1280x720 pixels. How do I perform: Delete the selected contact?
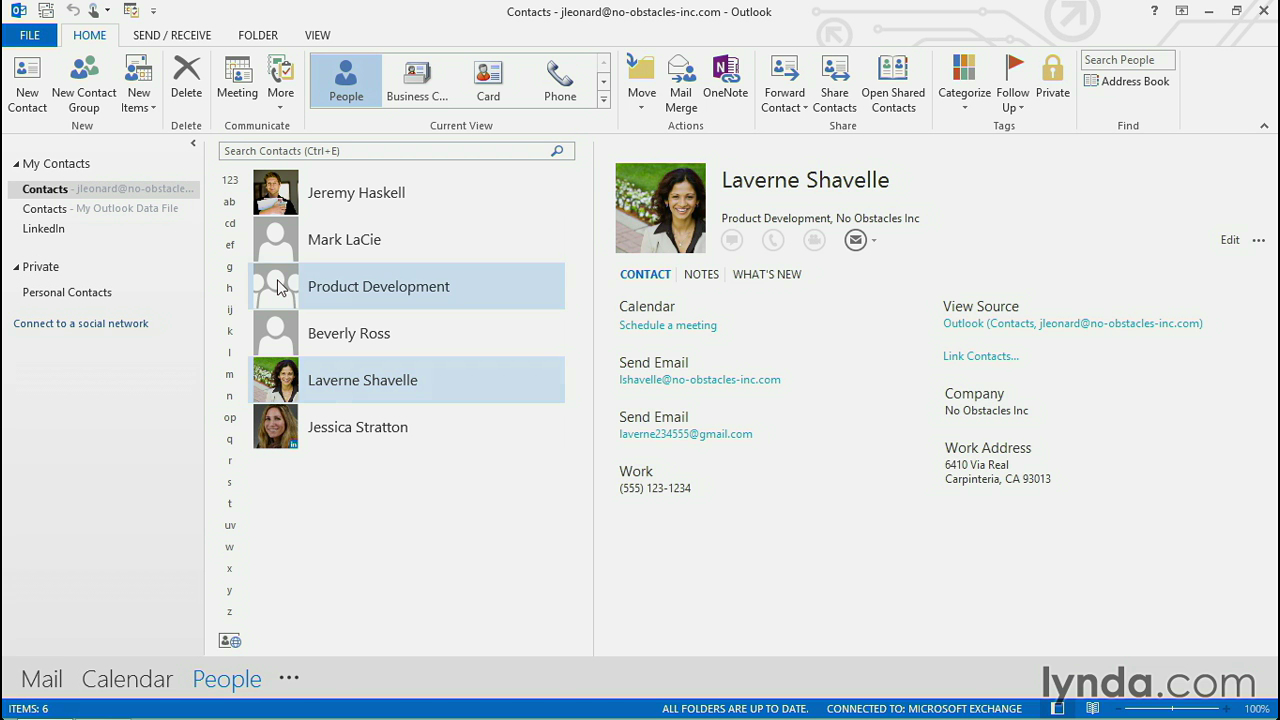click(x=186, y=78)
